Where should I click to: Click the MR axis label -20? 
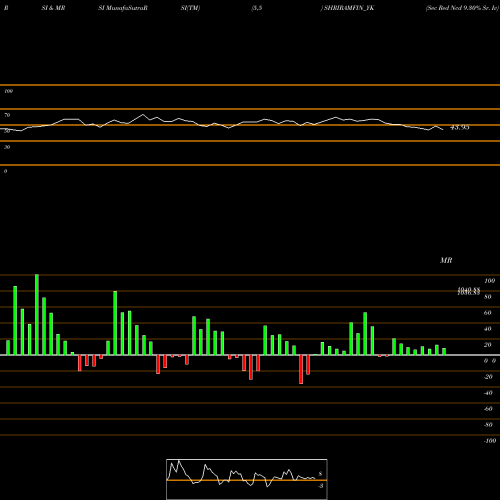point(488,377)
